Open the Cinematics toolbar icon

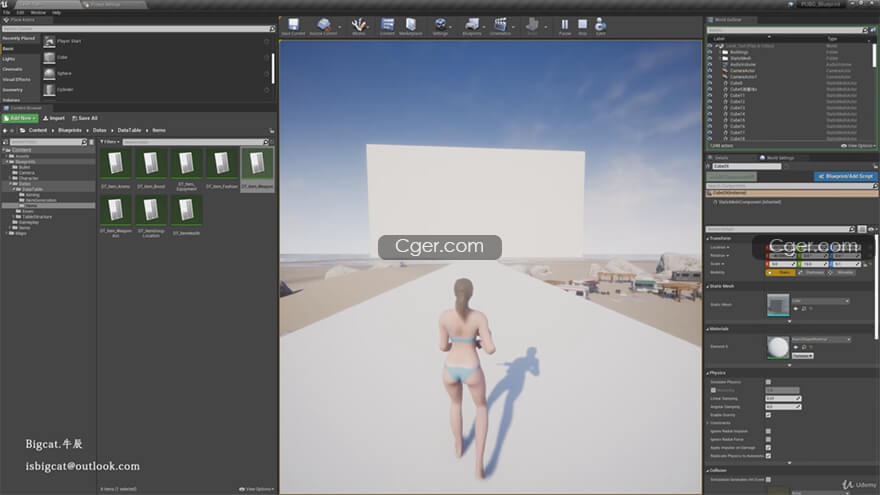point(500,25)
